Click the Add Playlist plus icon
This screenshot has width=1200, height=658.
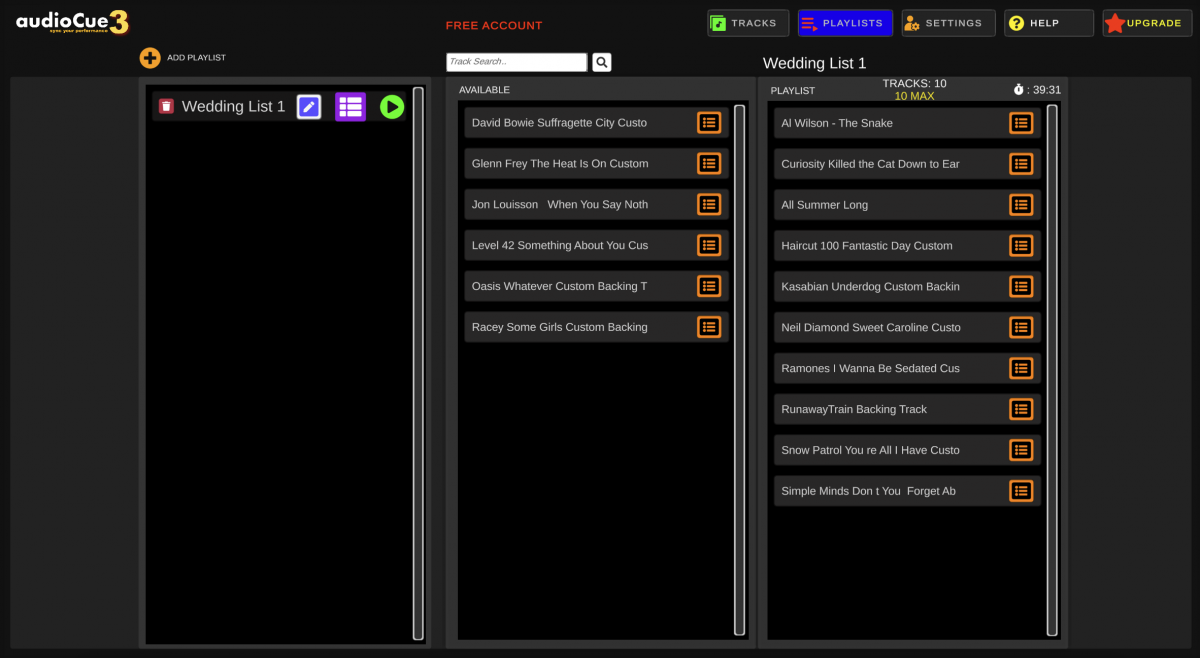150,58
